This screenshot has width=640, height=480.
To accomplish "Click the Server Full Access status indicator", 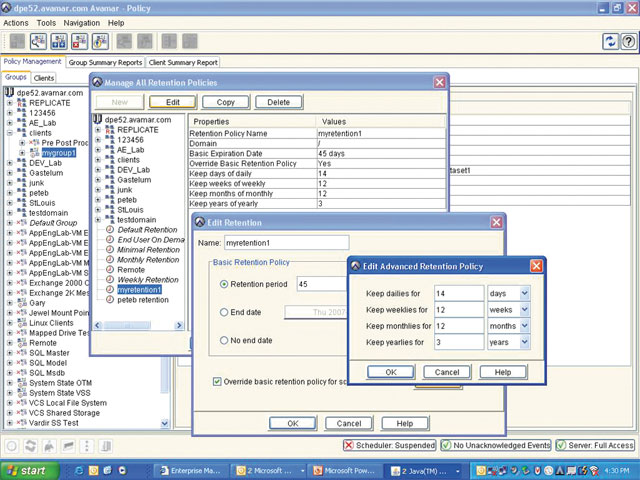I will pyautogui.click(x=596, y=445).
